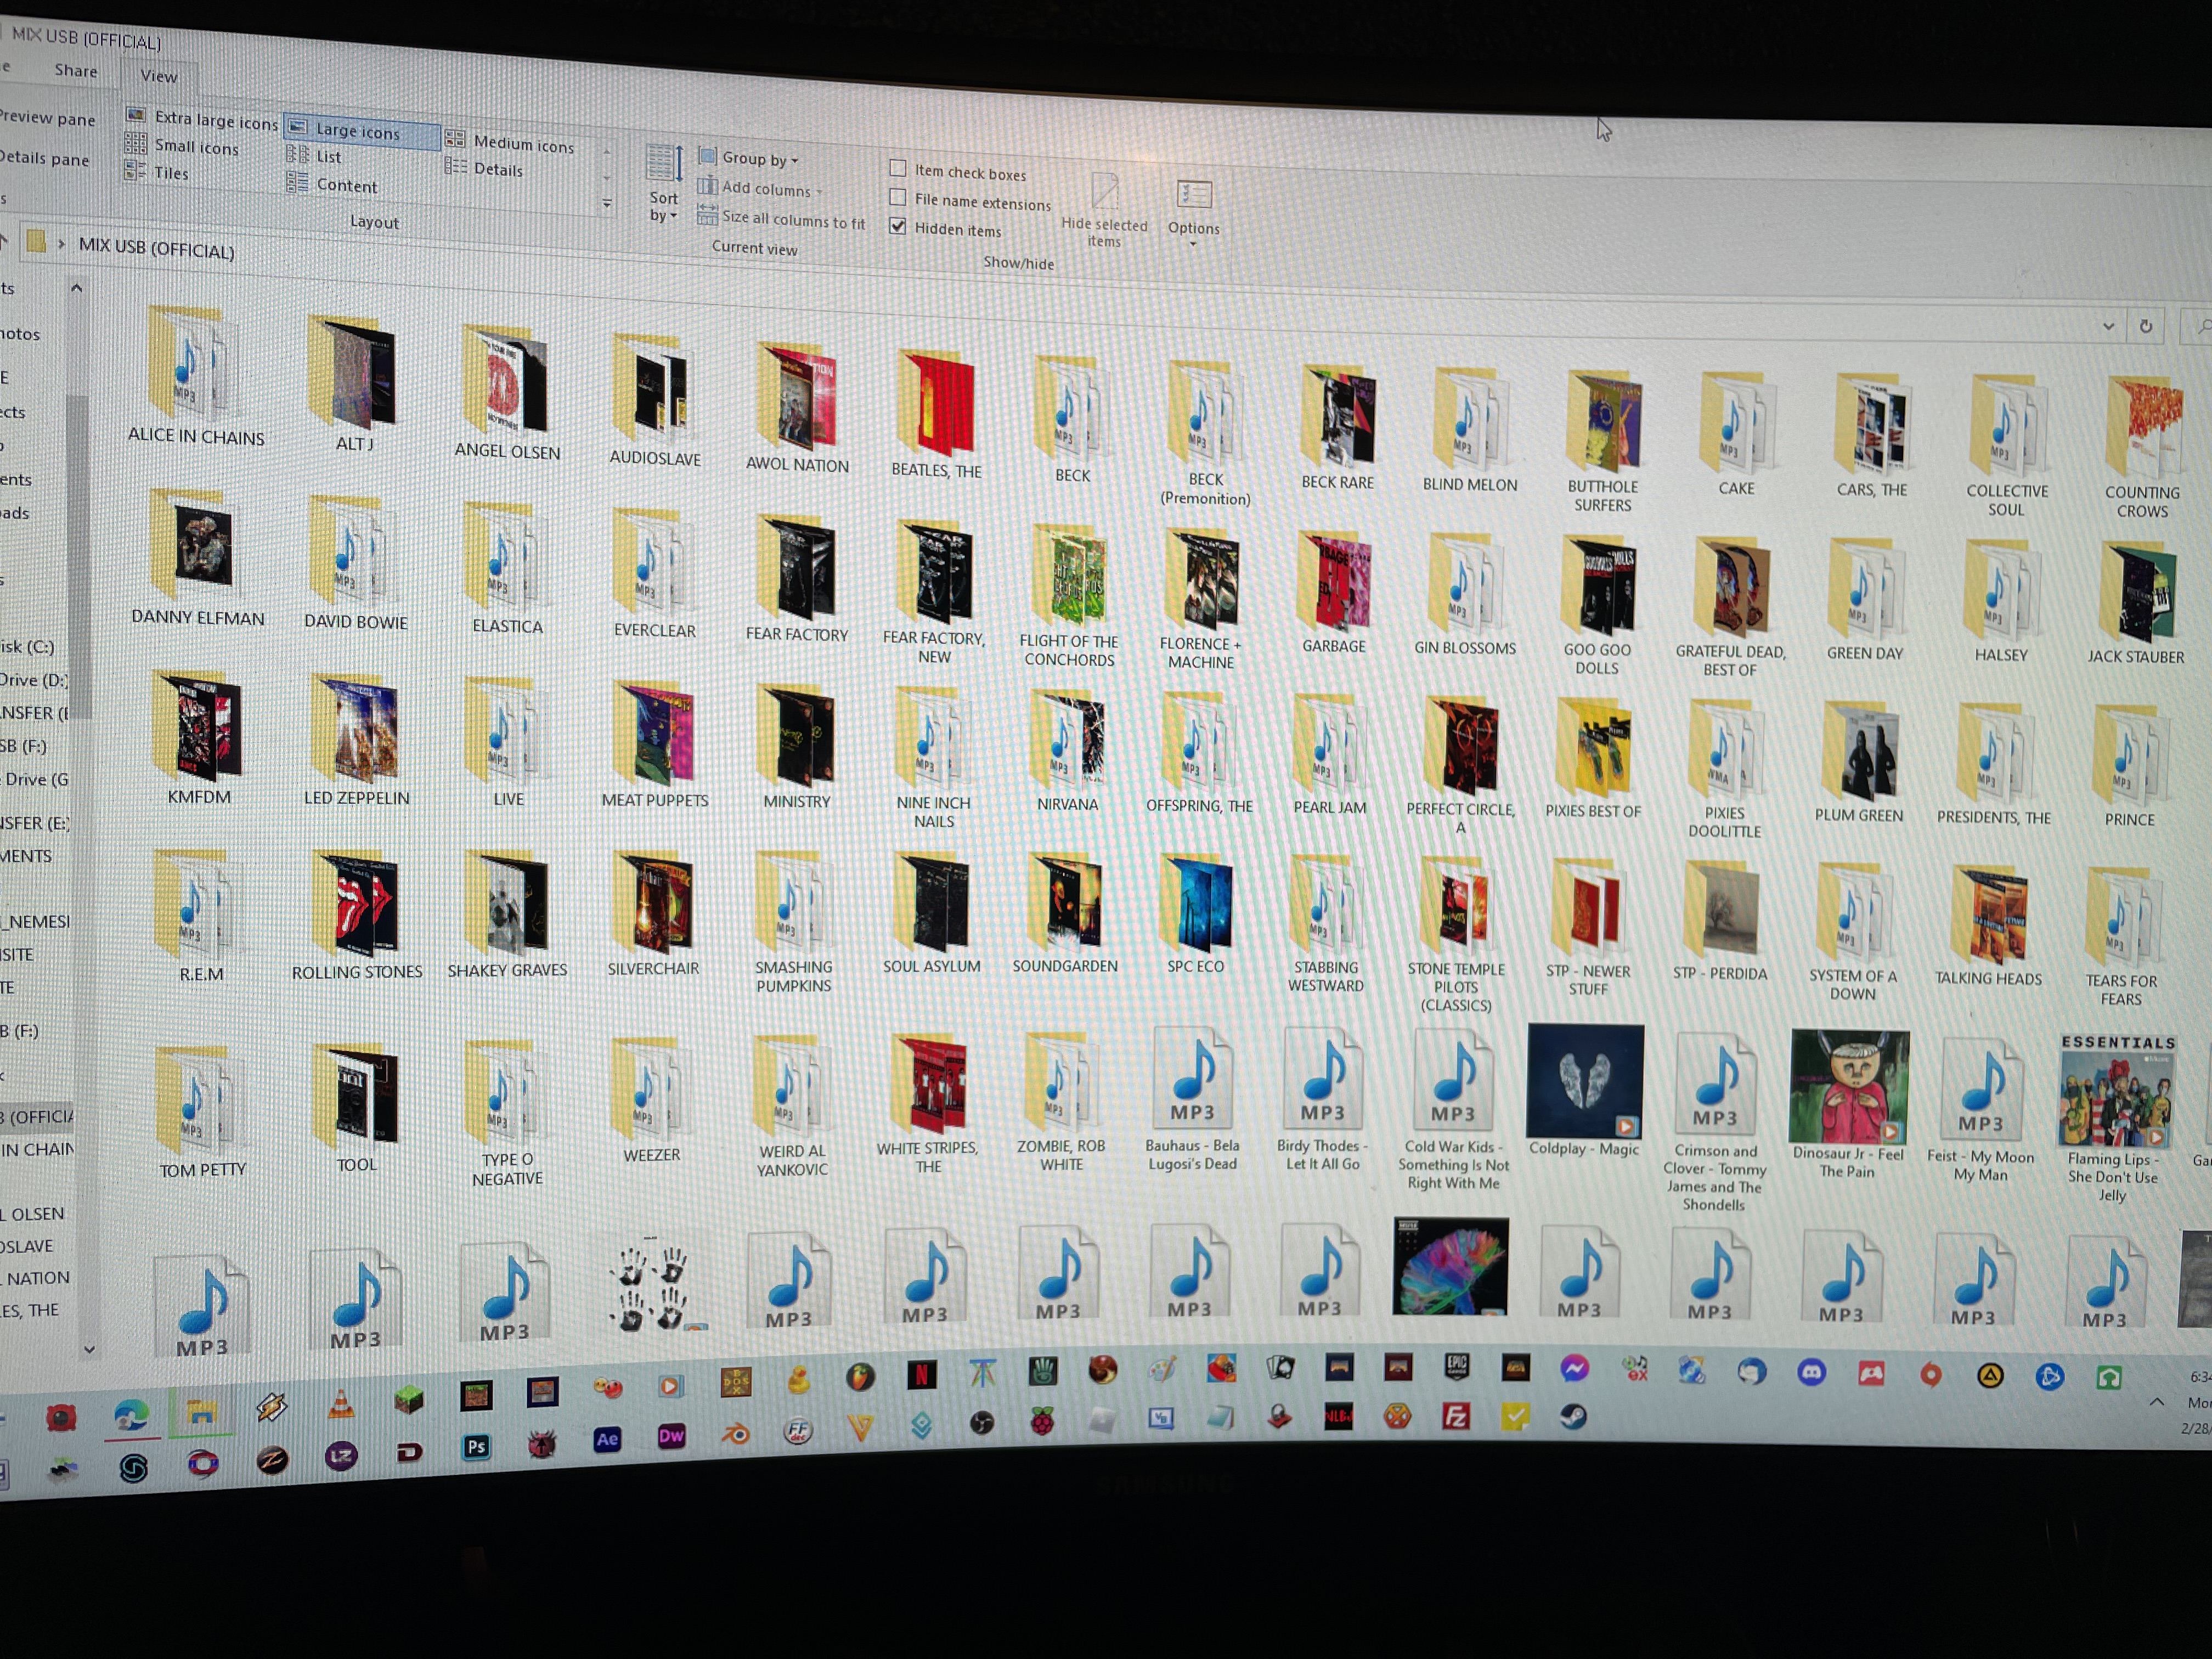Viewport: 2212px width, 1659px height.
Task: Switch to the Share ribbon tab
Action: point(76,71)
